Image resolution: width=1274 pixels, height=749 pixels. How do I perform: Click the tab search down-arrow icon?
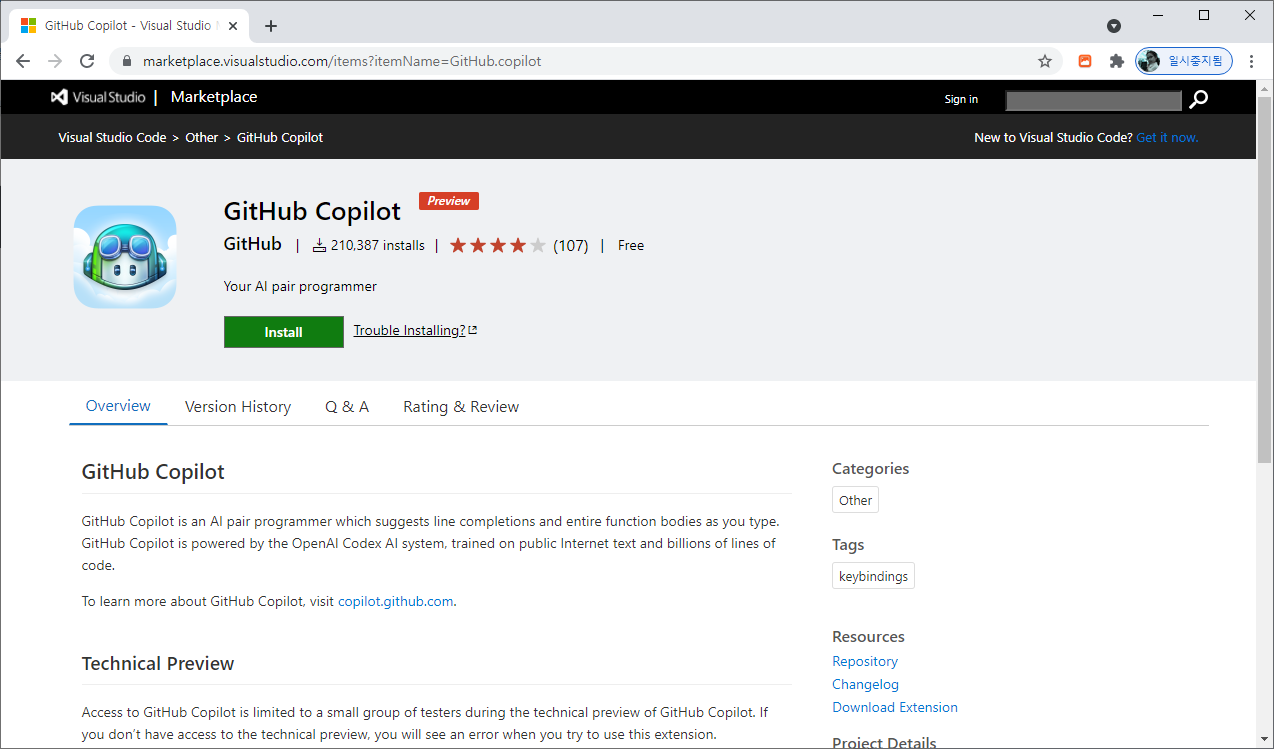[1114, 26]
